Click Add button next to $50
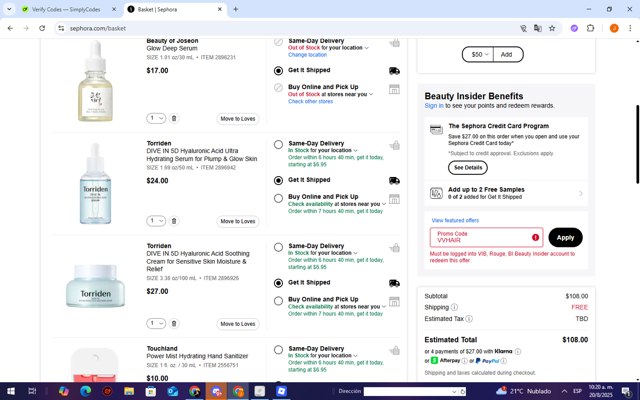 [x=507, y=54]
